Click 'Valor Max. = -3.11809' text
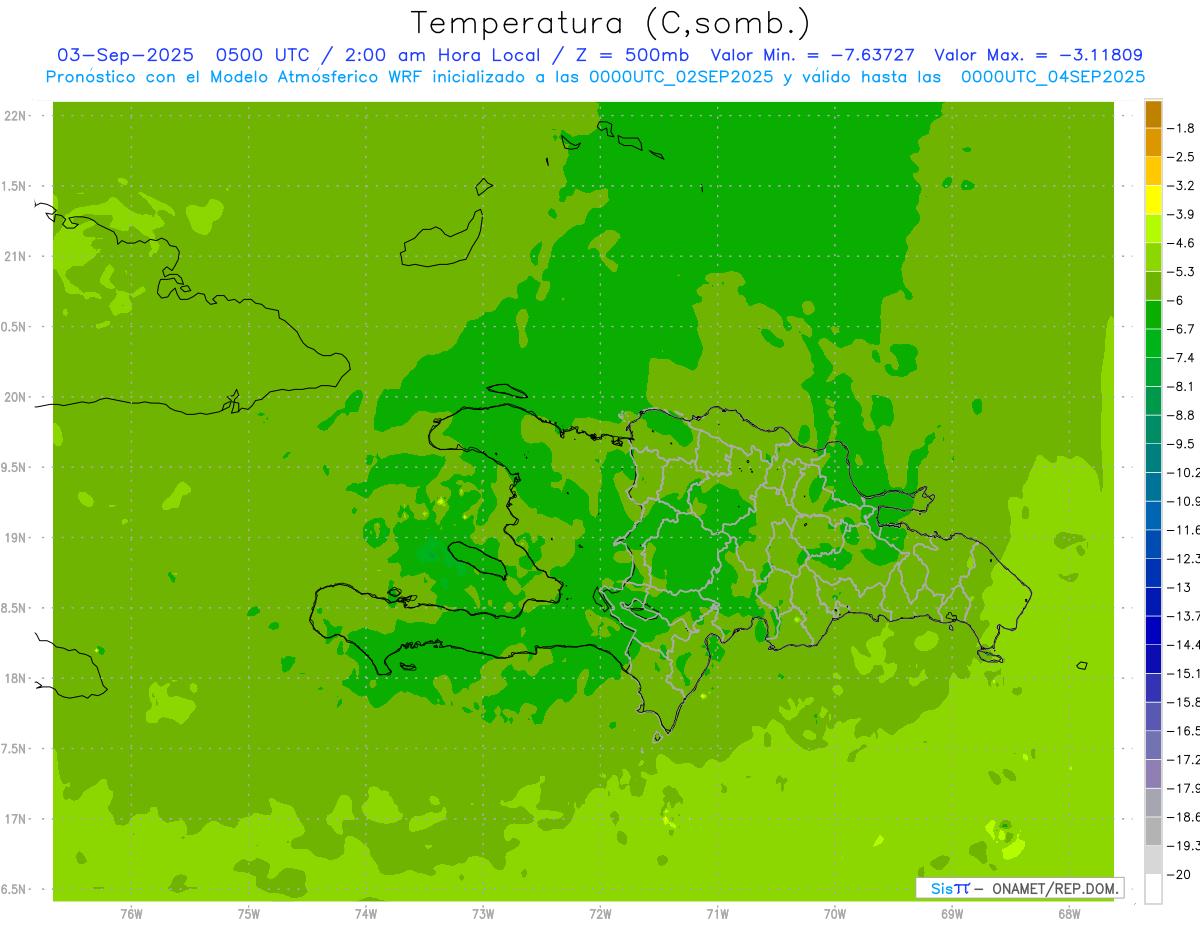Screen dimensions: 1200x927 coord(1038,55)
